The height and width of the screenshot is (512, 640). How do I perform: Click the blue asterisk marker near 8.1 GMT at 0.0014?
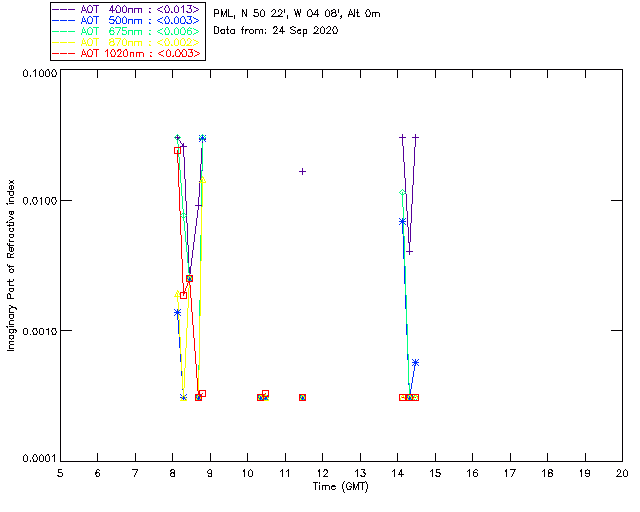pyautogui.click(x=177, y=312)
